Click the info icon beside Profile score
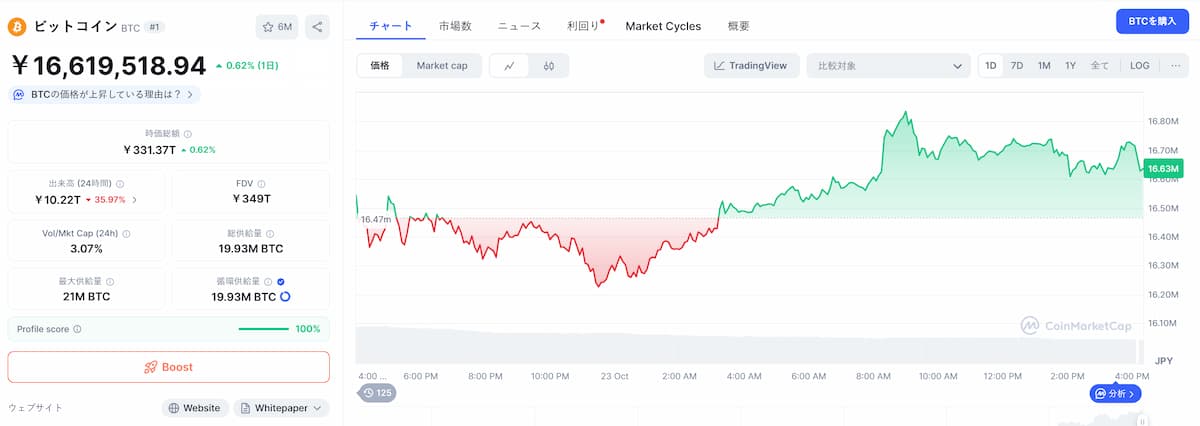 tap(77, 329)
